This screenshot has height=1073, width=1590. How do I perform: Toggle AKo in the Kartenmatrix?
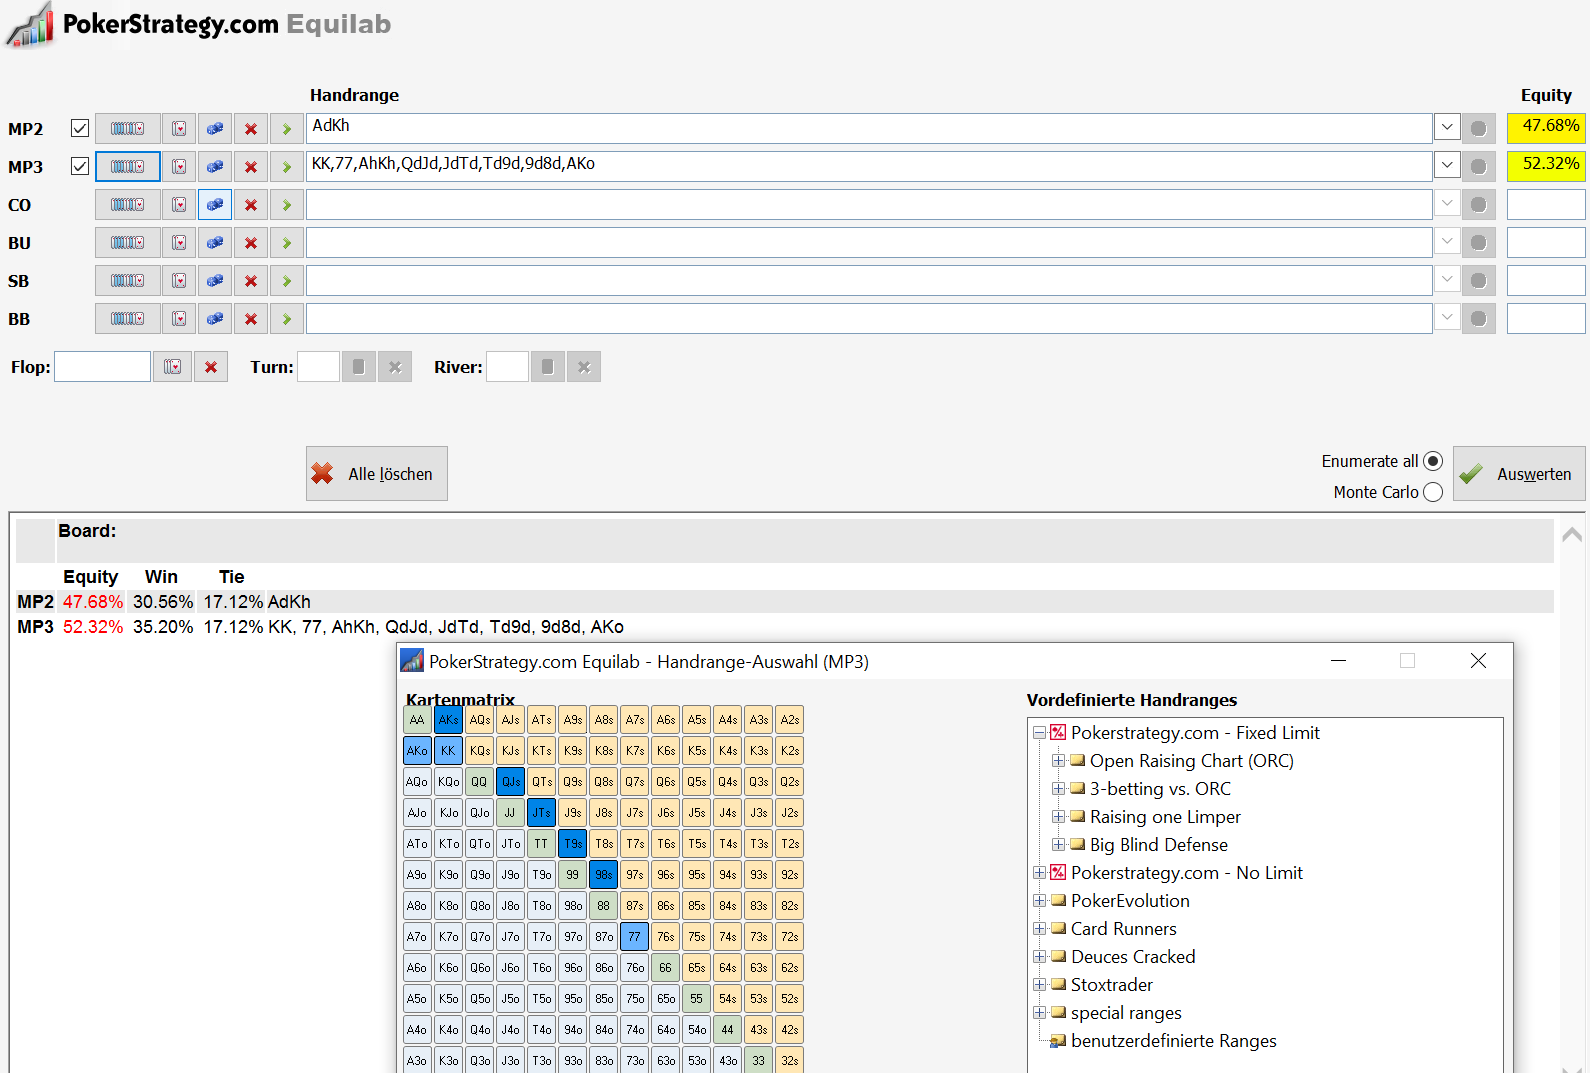[417, 751]
